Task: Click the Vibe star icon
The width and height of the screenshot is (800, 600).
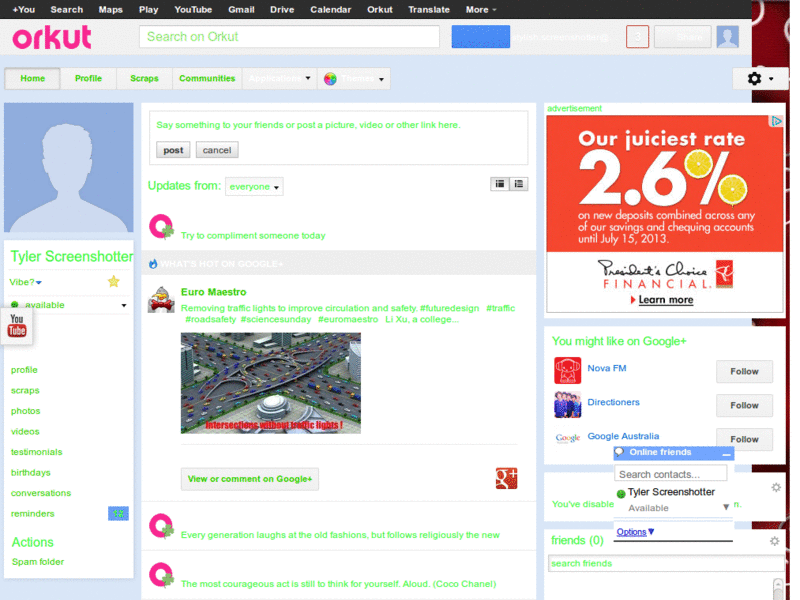Action: pyautogui.click(x=114, y=281)
